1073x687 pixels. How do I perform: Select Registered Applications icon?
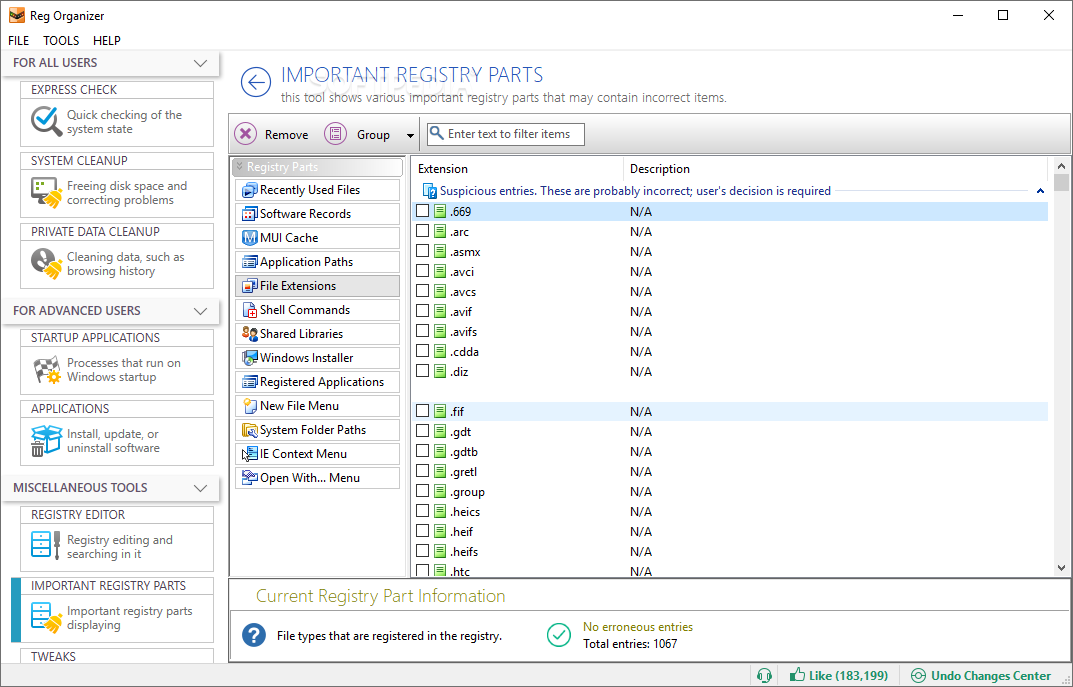point(250,382)
